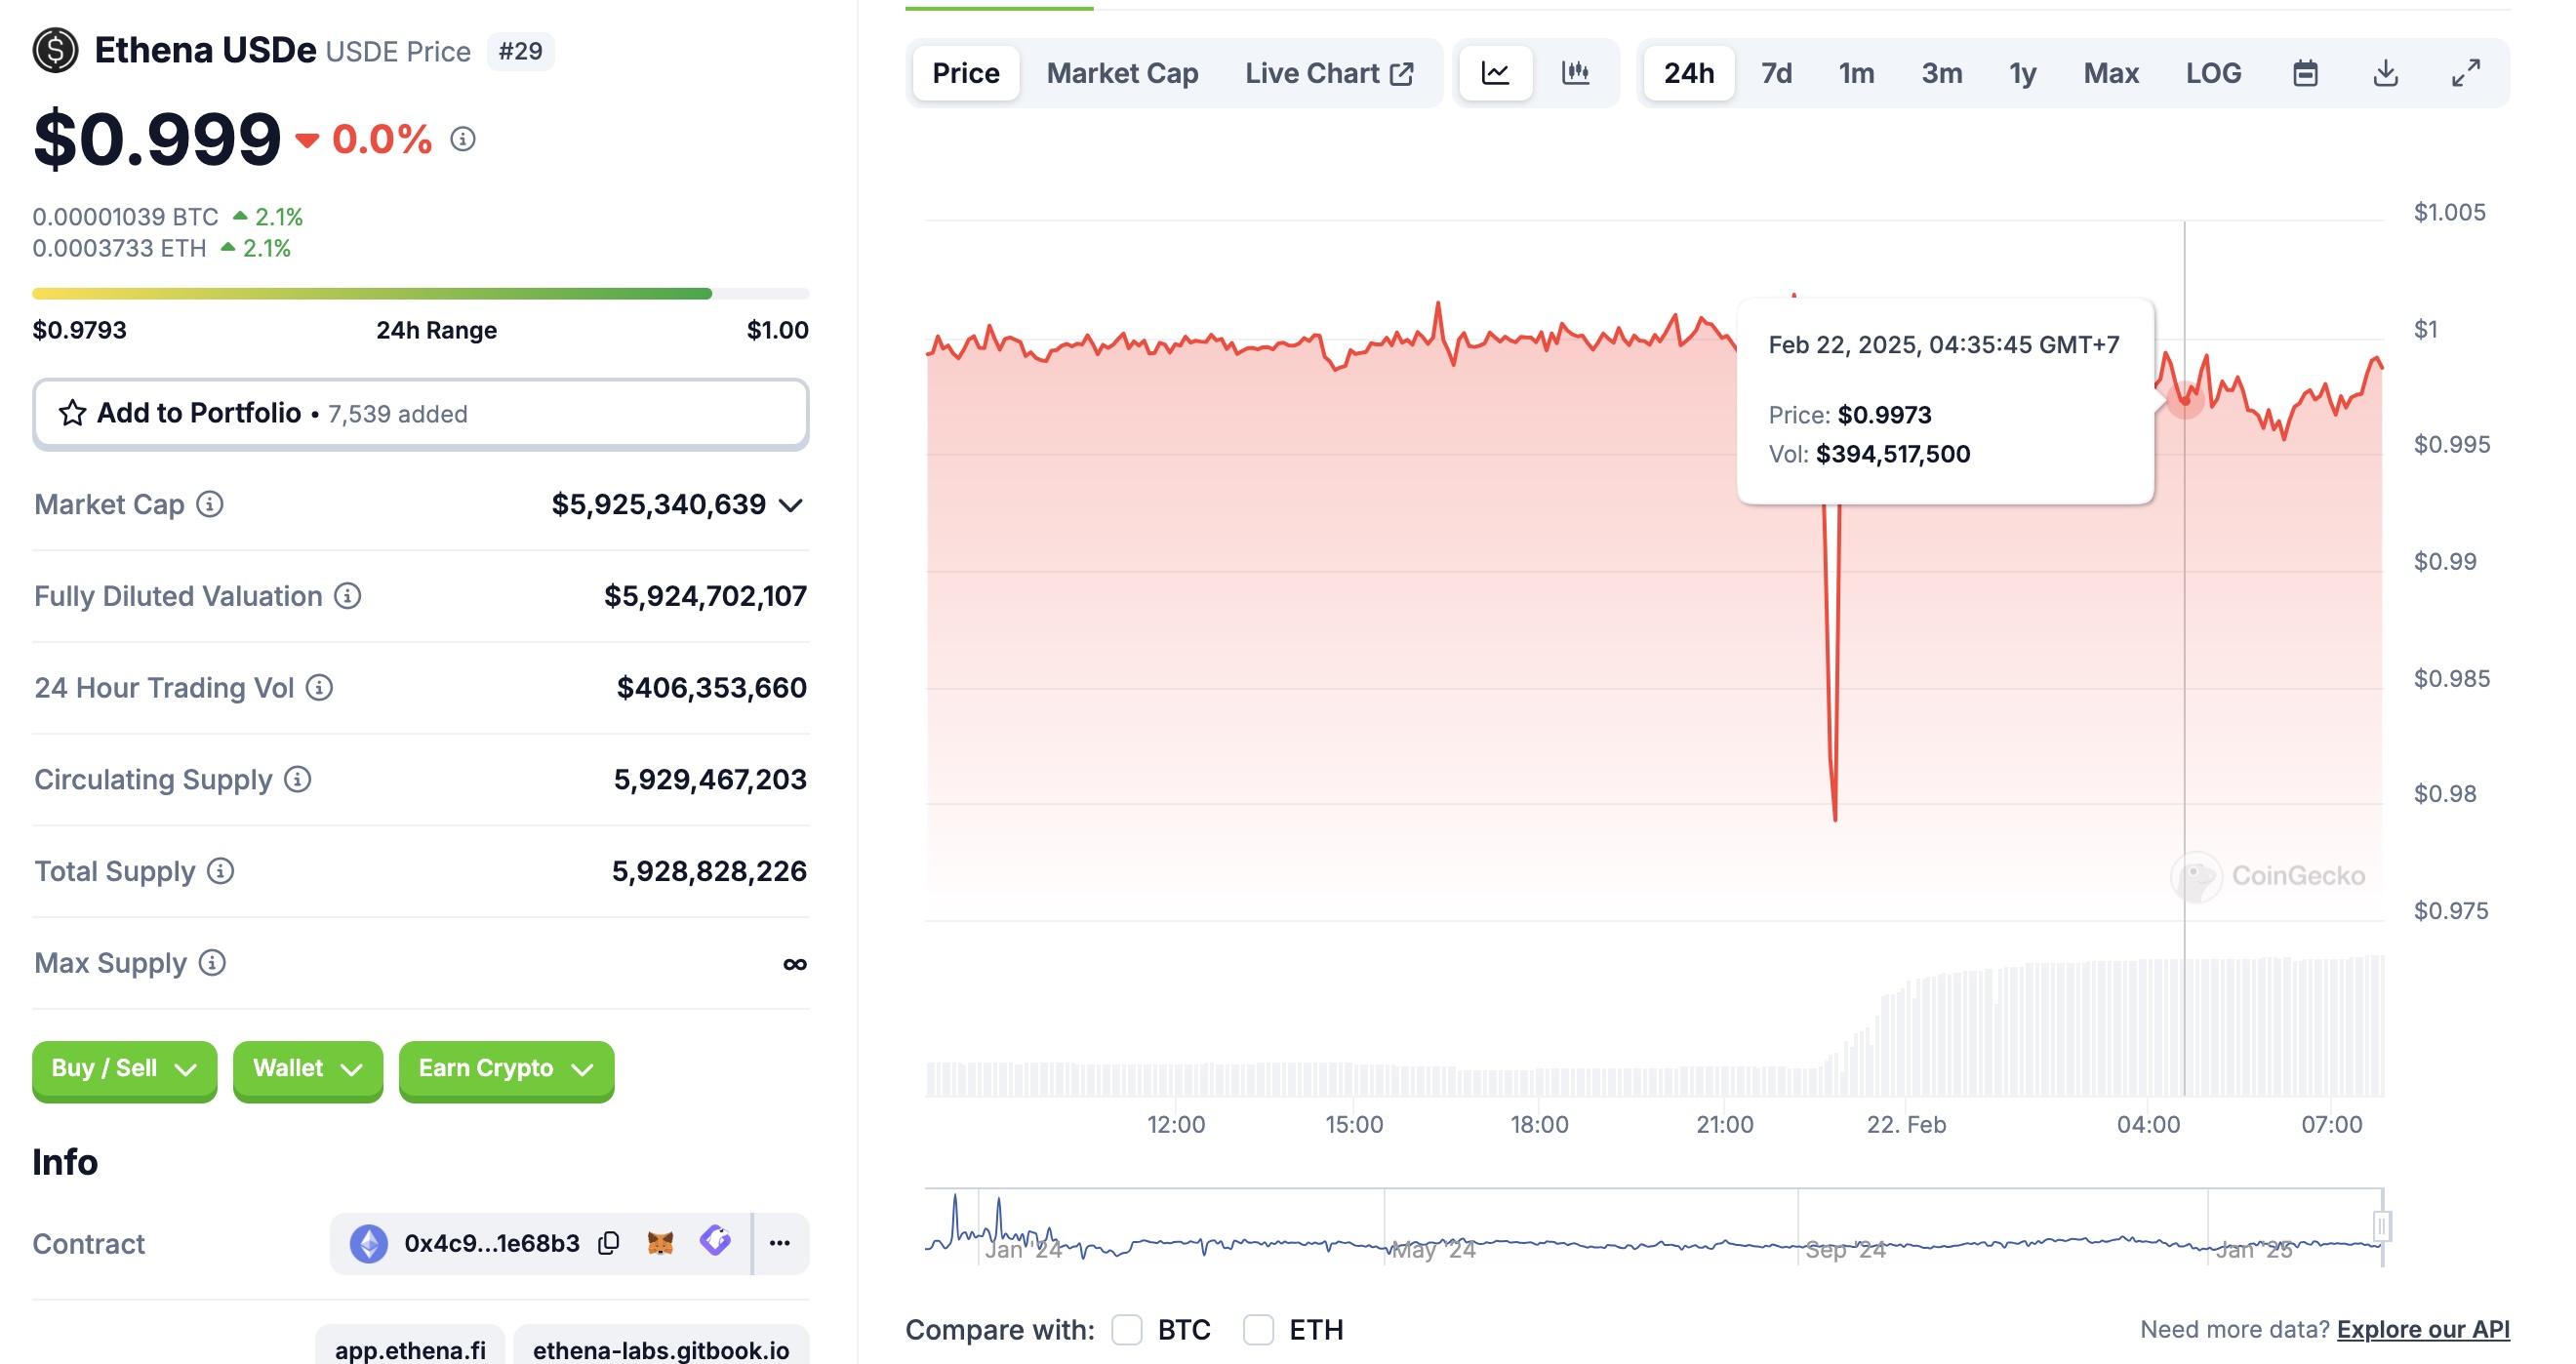This screenshot has width=2576, height=1364.
Task: Click the #29 rank badge
Action: click(520, 51)
